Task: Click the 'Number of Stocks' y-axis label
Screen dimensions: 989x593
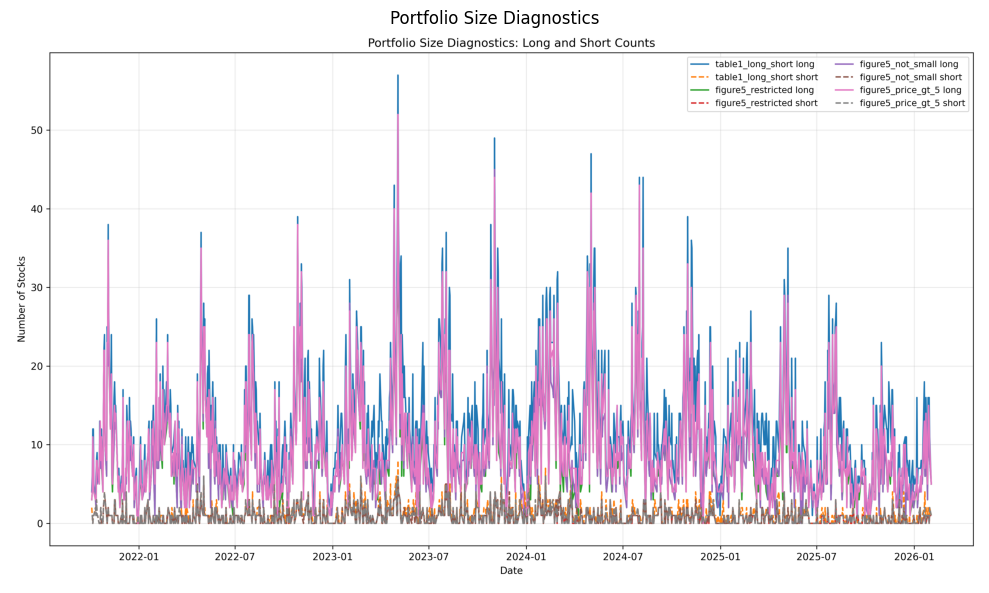Action: coord(21,299)
